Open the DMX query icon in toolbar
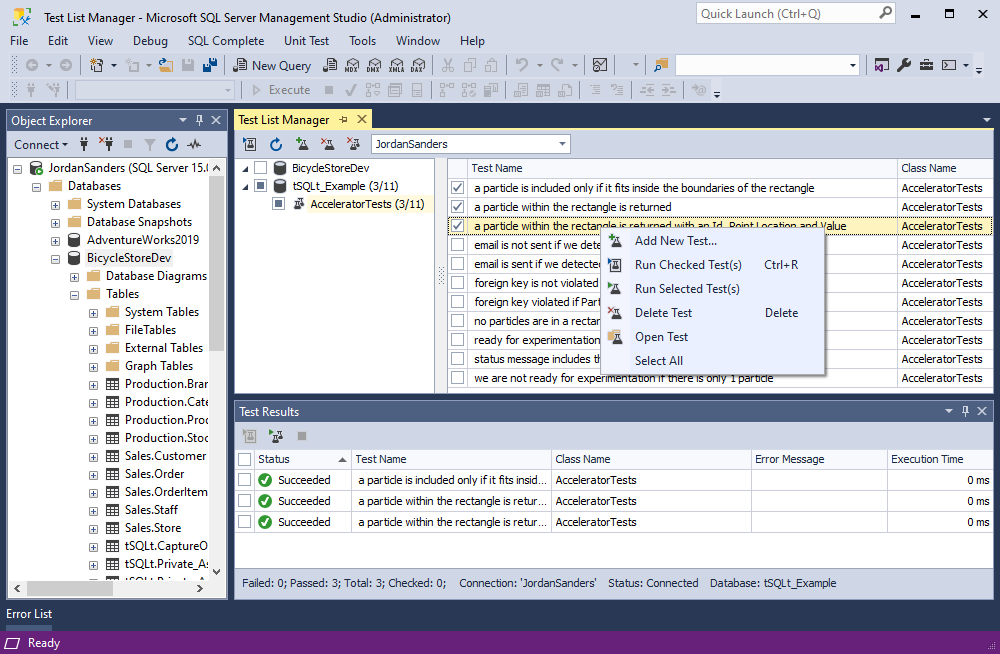The width and height of the screenshot is (1000, 654). point(374,65)
